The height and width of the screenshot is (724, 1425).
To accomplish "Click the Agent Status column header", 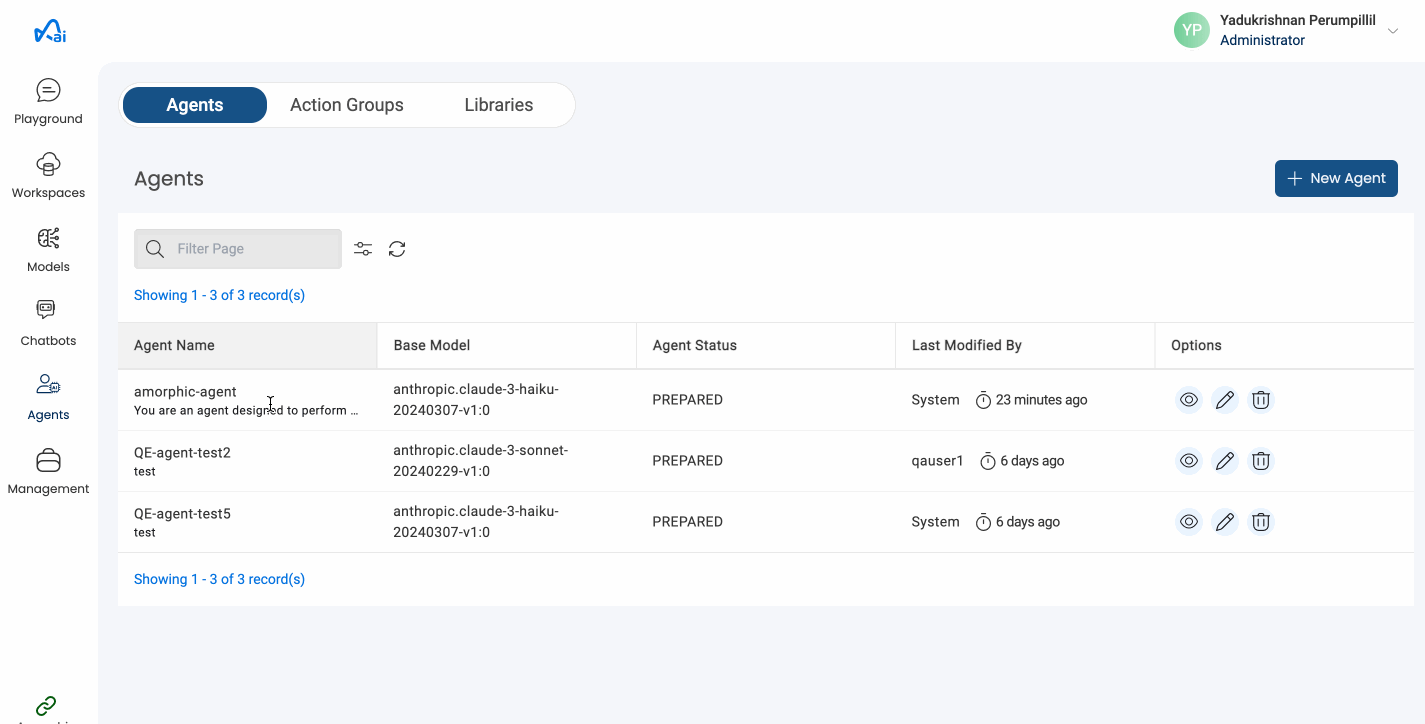I will (x=766, y=345).
